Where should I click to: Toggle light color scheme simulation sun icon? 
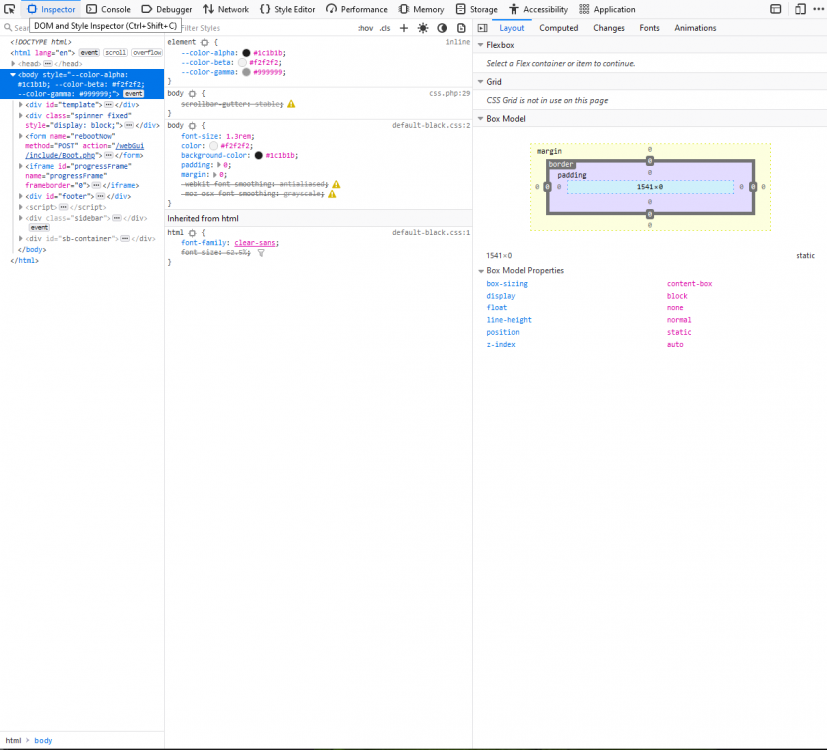click(423, 28)
